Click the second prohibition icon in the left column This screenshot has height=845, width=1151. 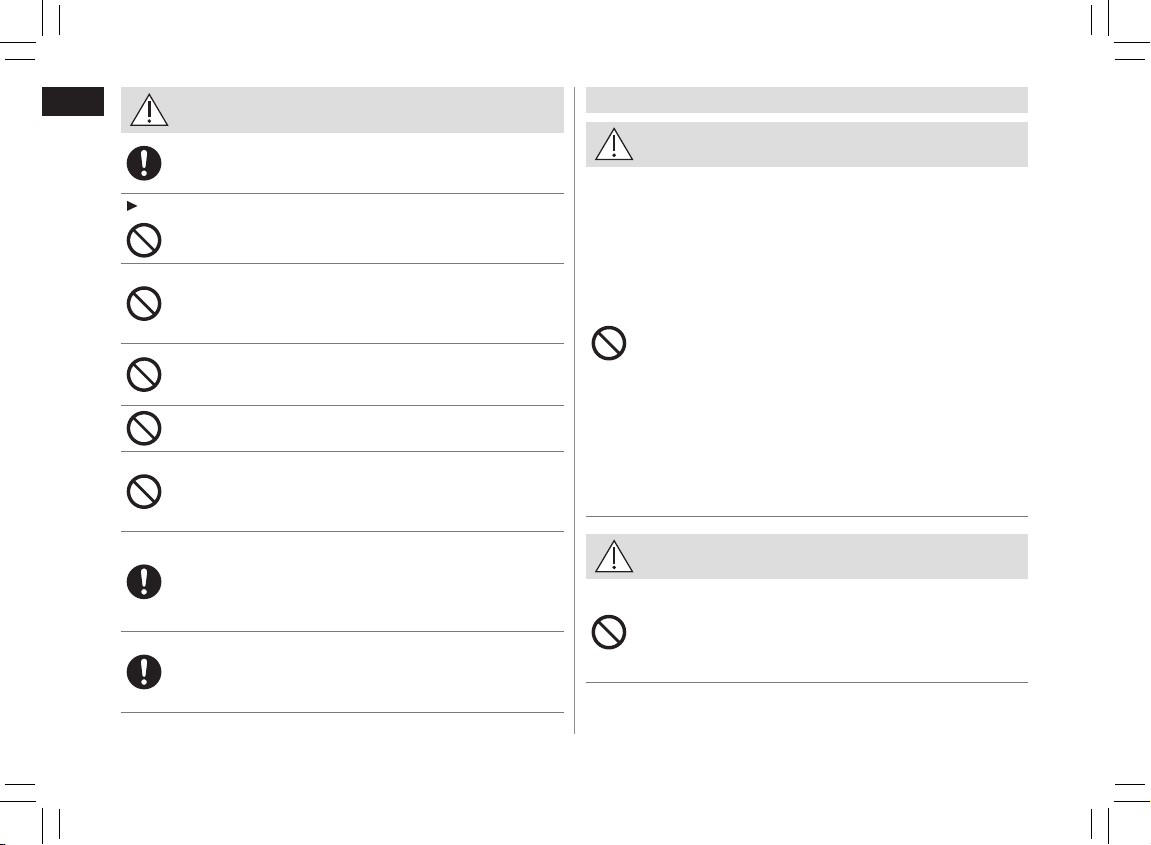[x=144, y=303]
